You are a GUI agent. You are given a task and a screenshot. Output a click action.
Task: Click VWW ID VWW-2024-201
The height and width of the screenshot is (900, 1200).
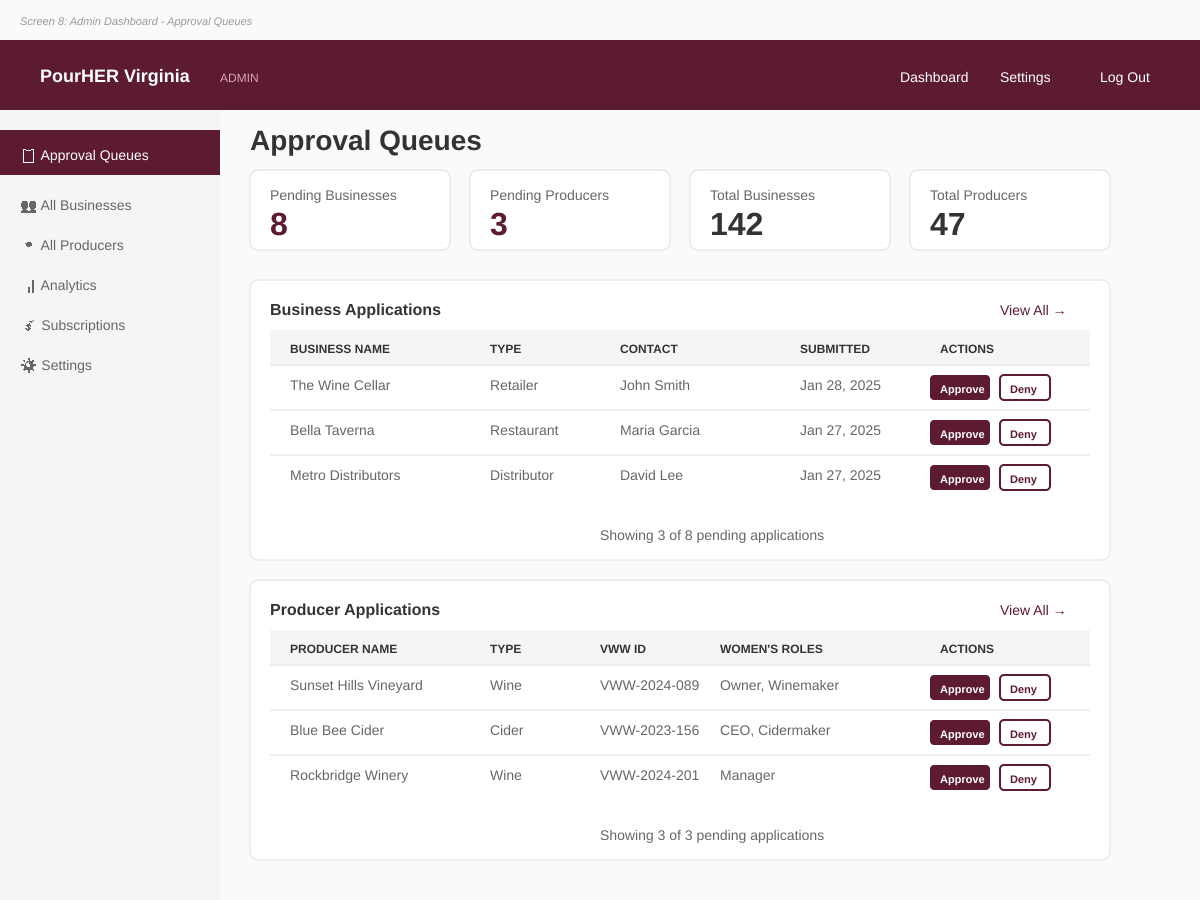click(650, 775)
